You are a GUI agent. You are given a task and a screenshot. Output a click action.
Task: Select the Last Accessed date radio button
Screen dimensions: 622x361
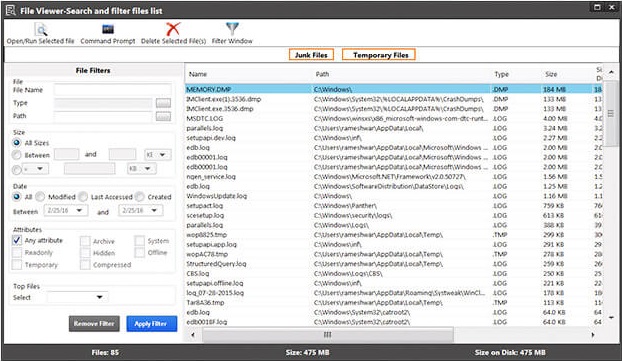[83, 196]
